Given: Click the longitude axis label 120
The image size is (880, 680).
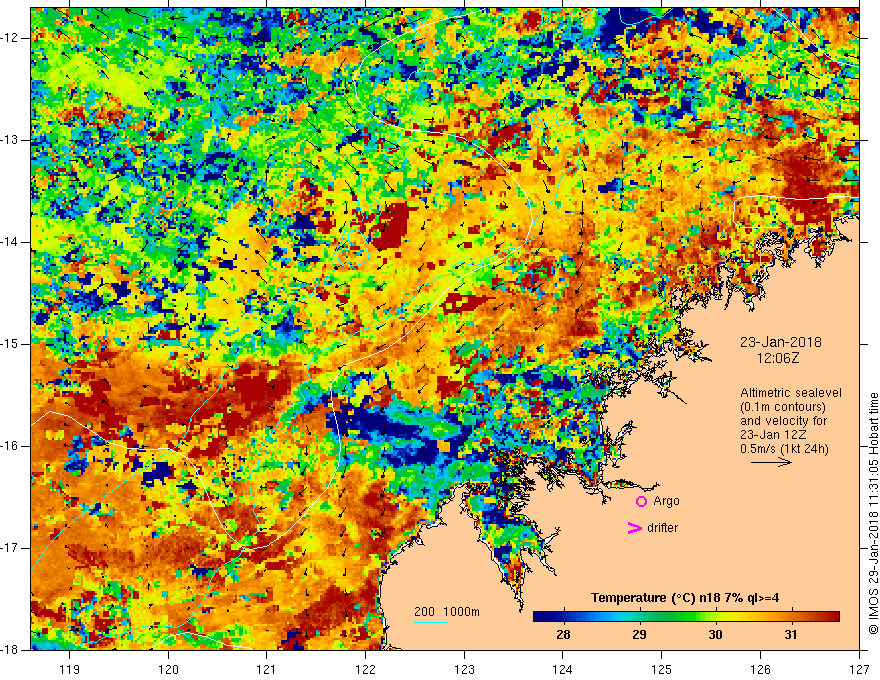Looking at the screenshot, I should pos(168,669).
